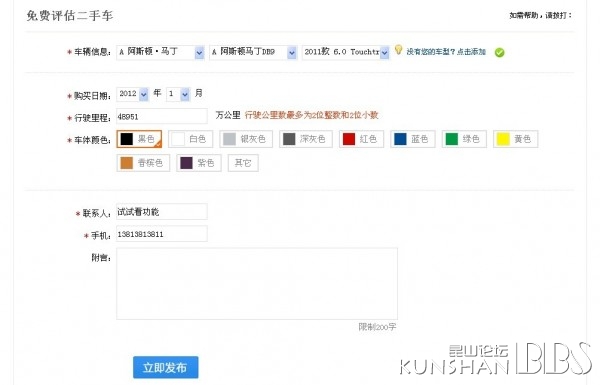Image resolution: width=600 pixels, height=385 pixels.
Task: Expand the purchase year dropdown 2012
Action: click(132, 94)
